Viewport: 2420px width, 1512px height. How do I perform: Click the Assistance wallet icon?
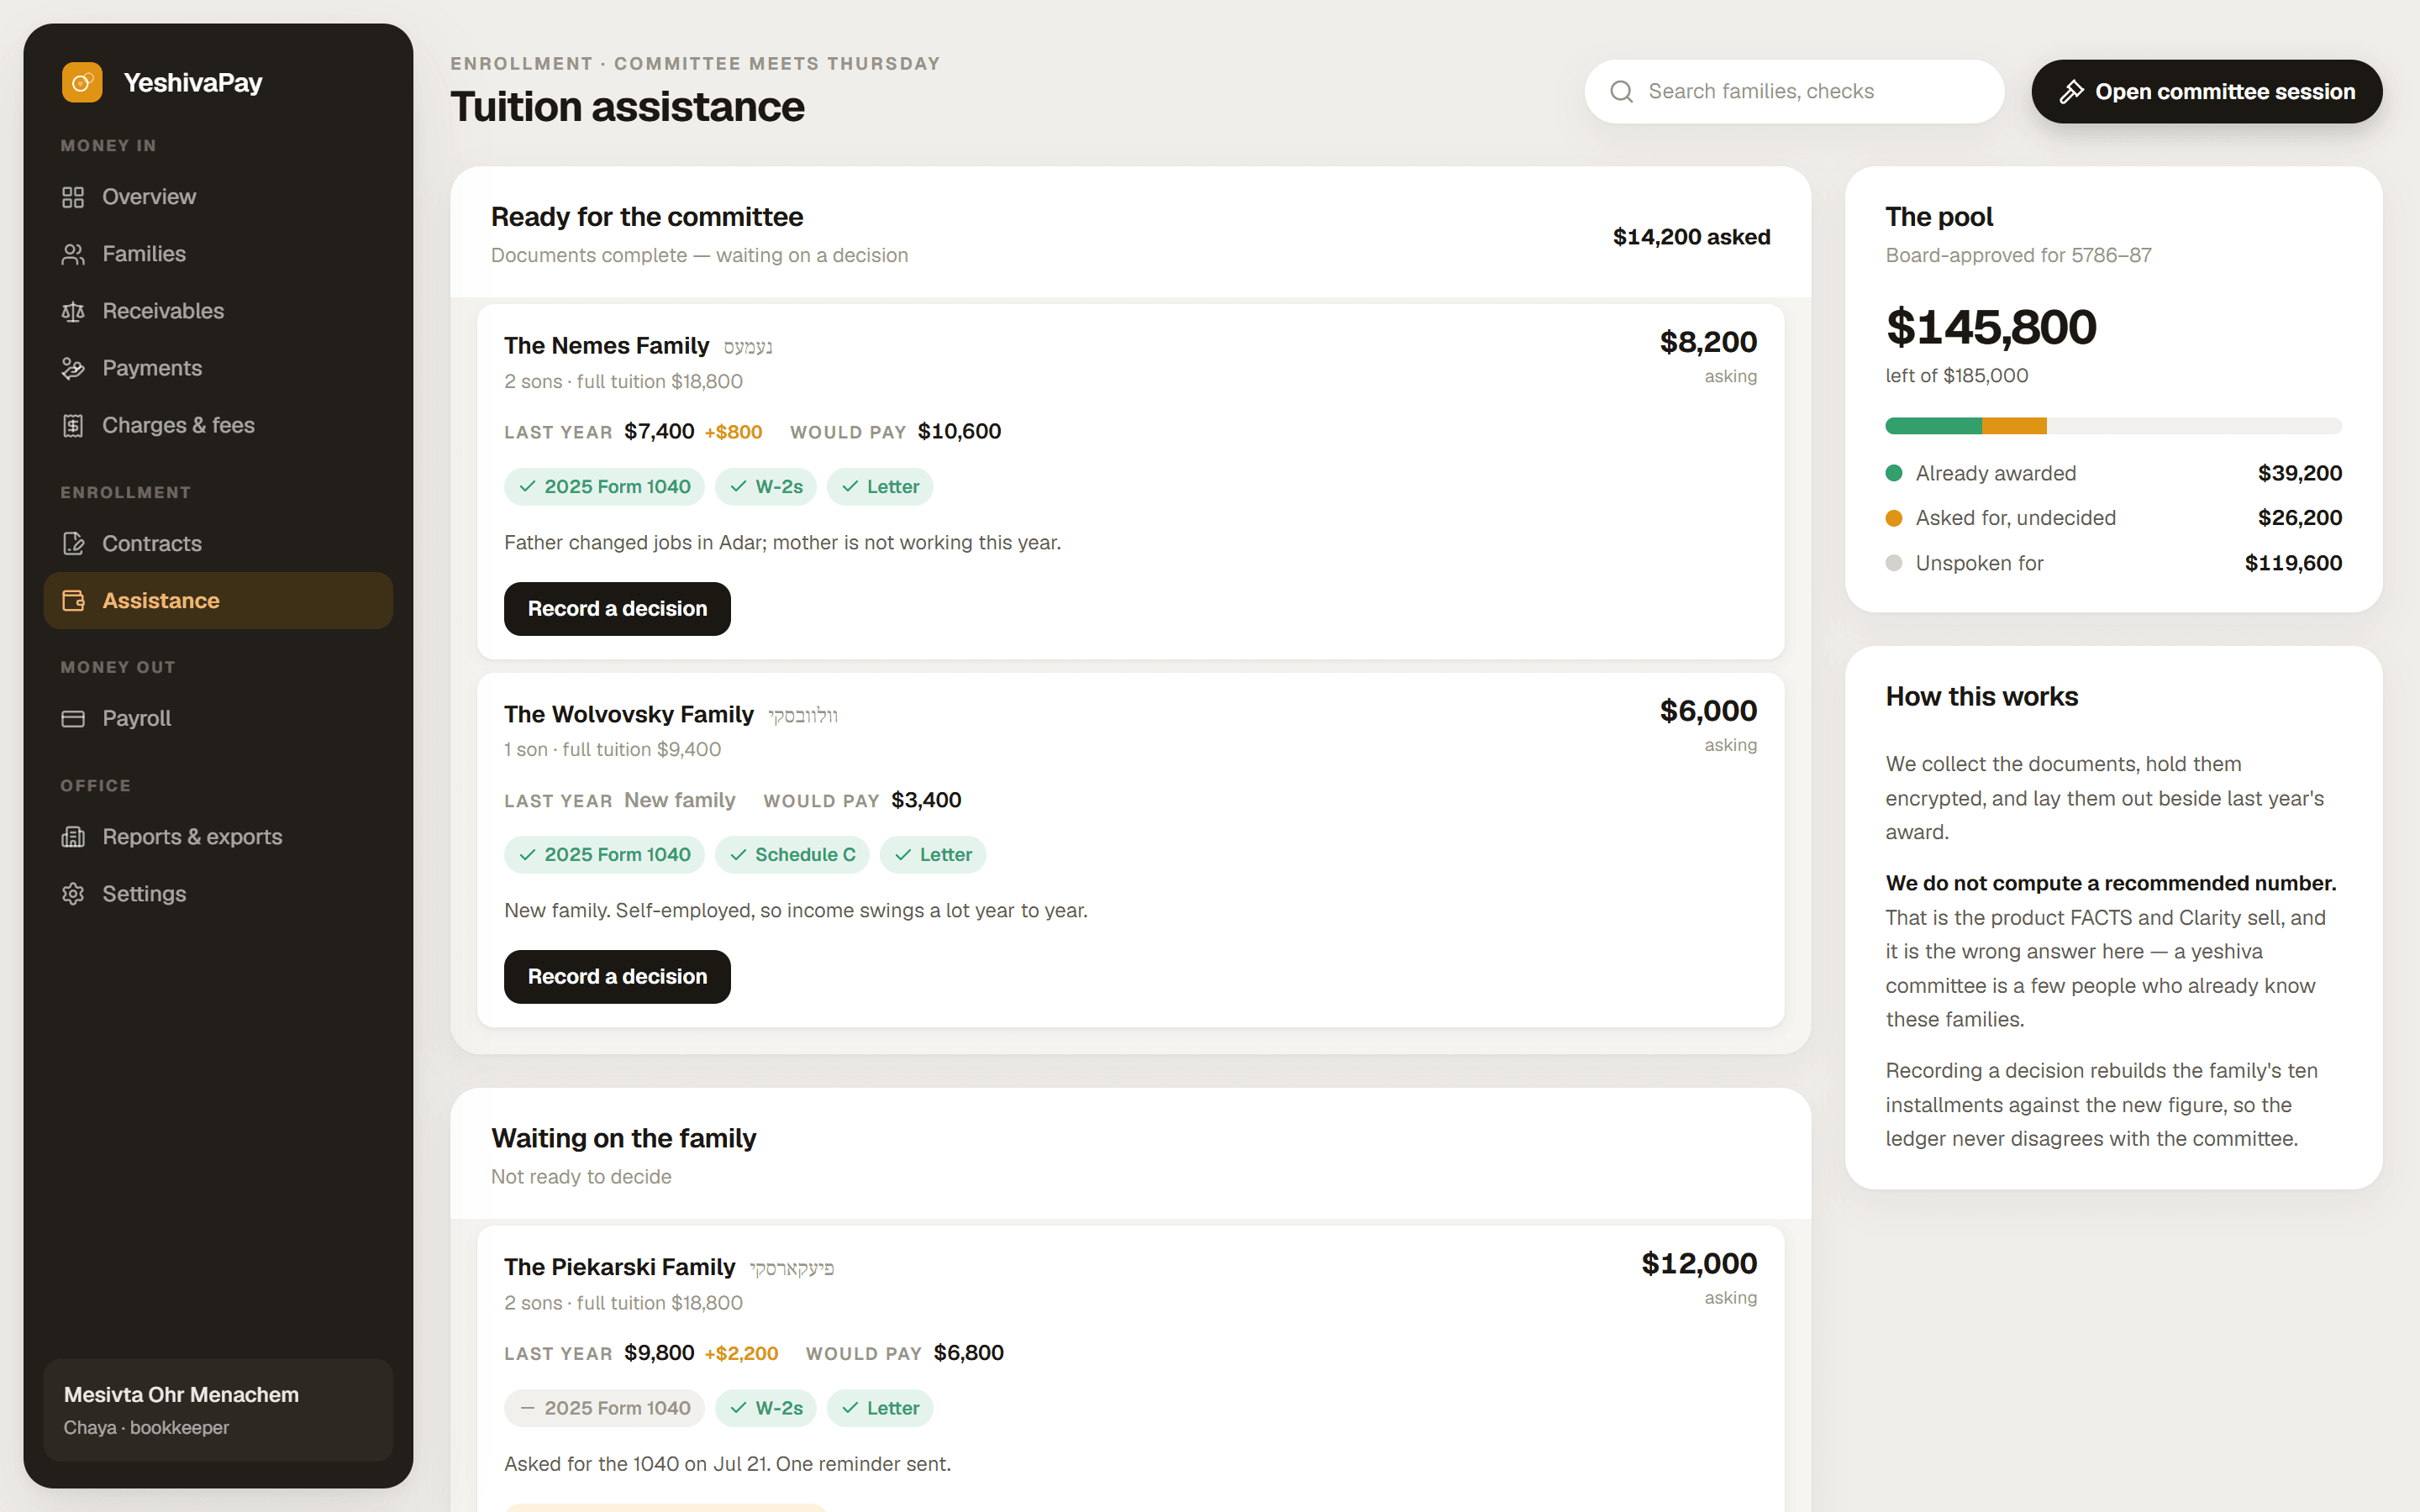[x=73, y=600]
